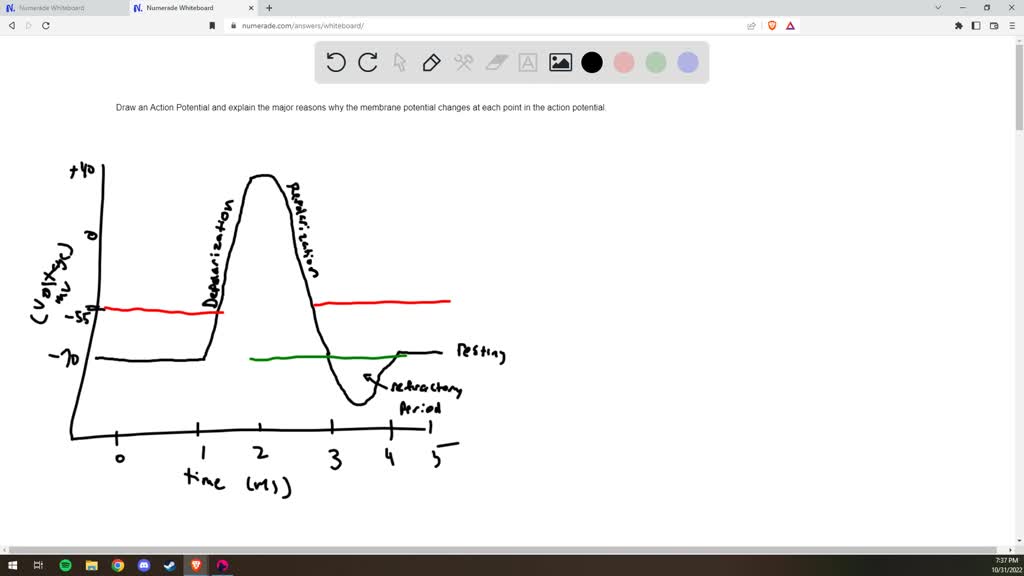Open the browser settings menu

tap(1013, 26)
